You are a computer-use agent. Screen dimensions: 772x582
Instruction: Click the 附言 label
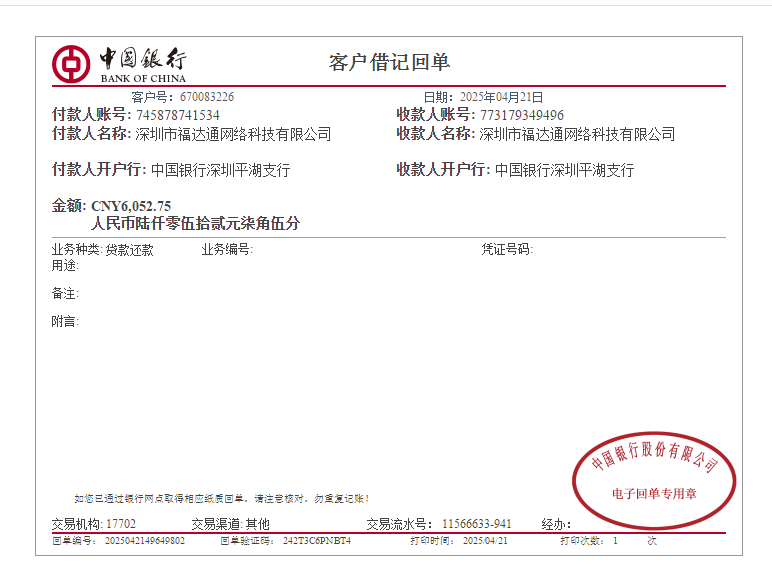[x=65, y=322]
